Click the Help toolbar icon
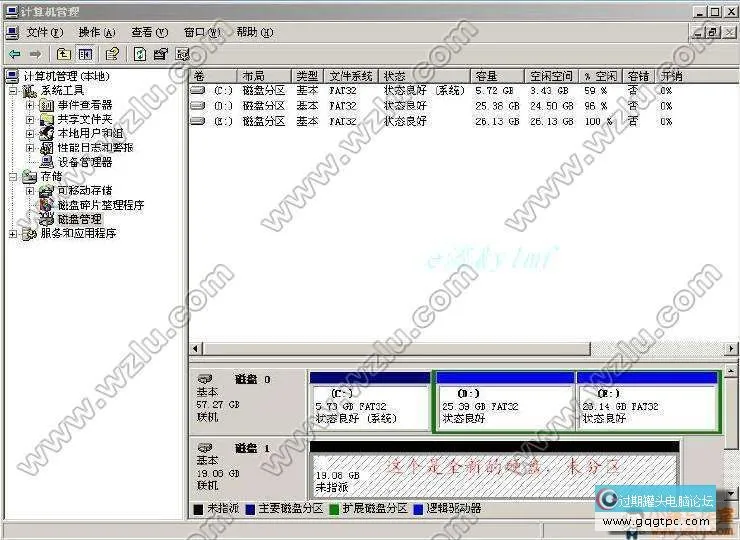740x540 pixels. point(112,54)
